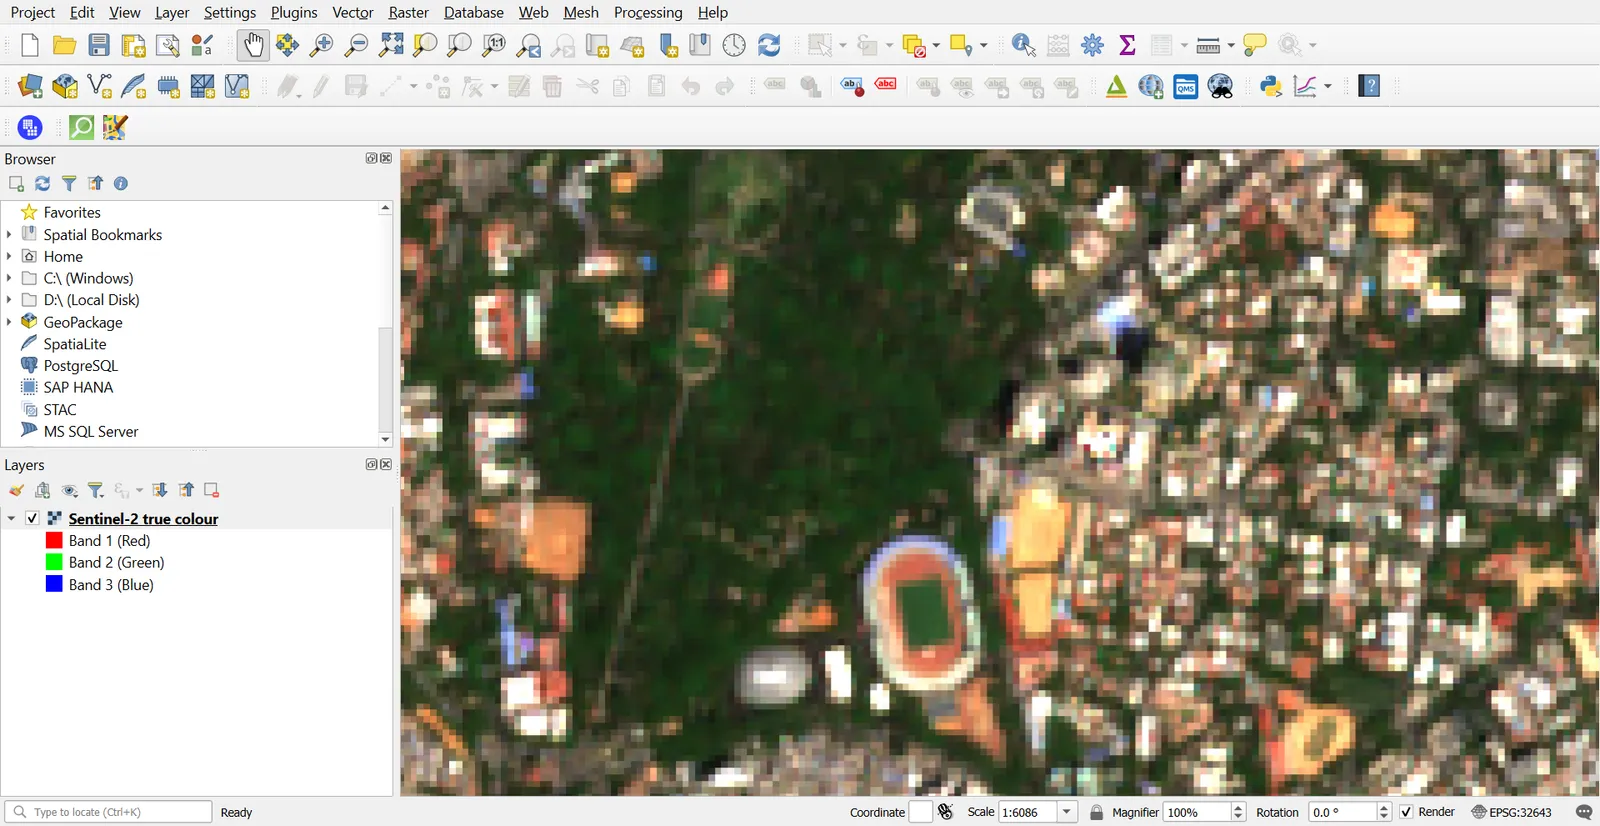The height and width of the screenshot is (826, 1600).
Task: Open the Raster menu
Action: point(408,12)
